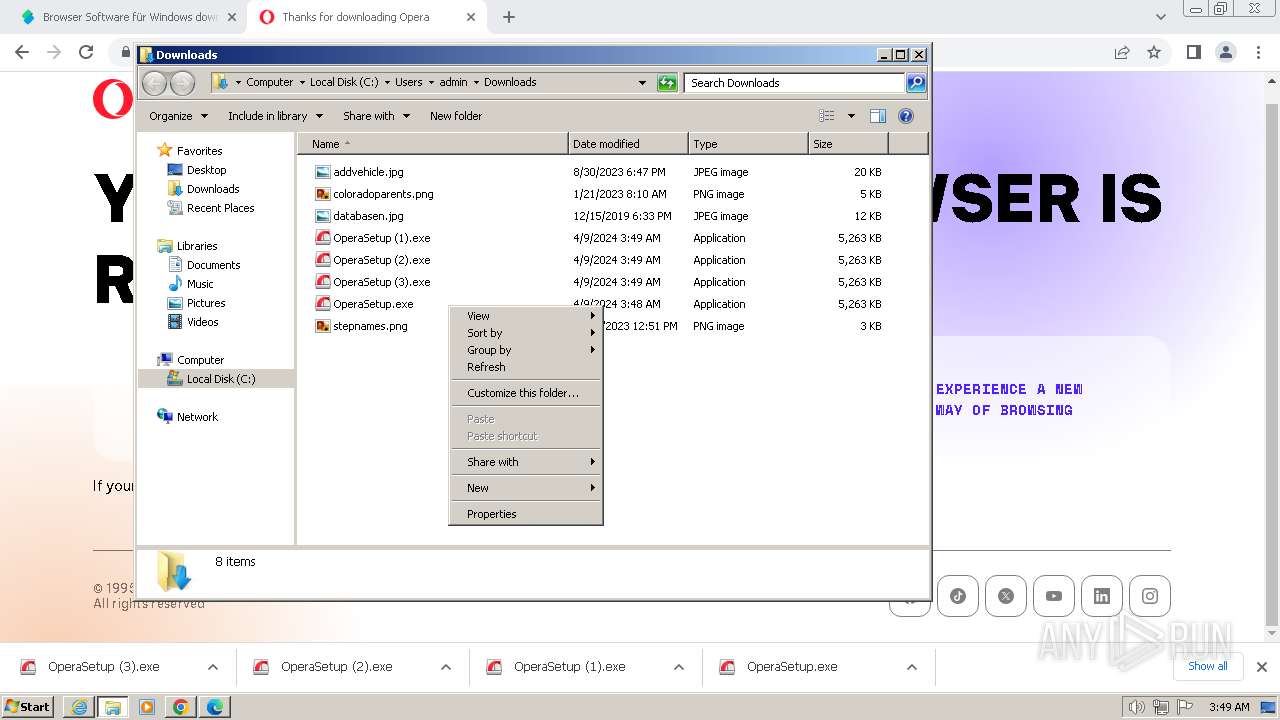
Task: Open Chrome profile avatar icon
Action: 1225,52
